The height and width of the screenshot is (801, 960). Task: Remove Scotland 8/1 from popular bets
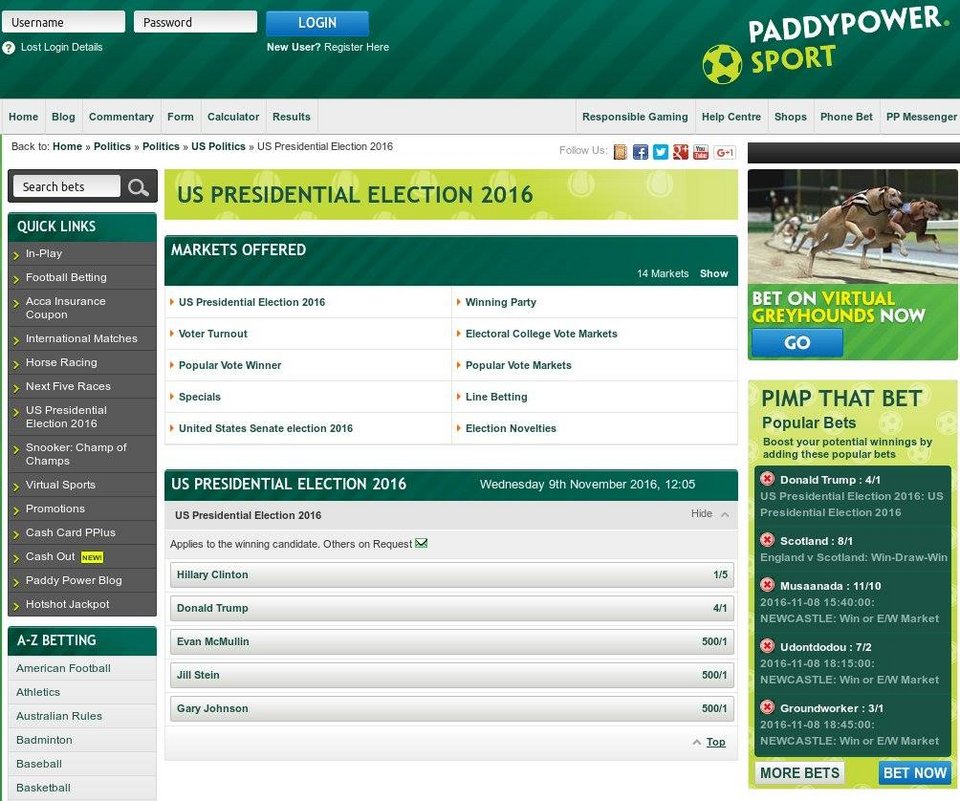click(767, 540)
